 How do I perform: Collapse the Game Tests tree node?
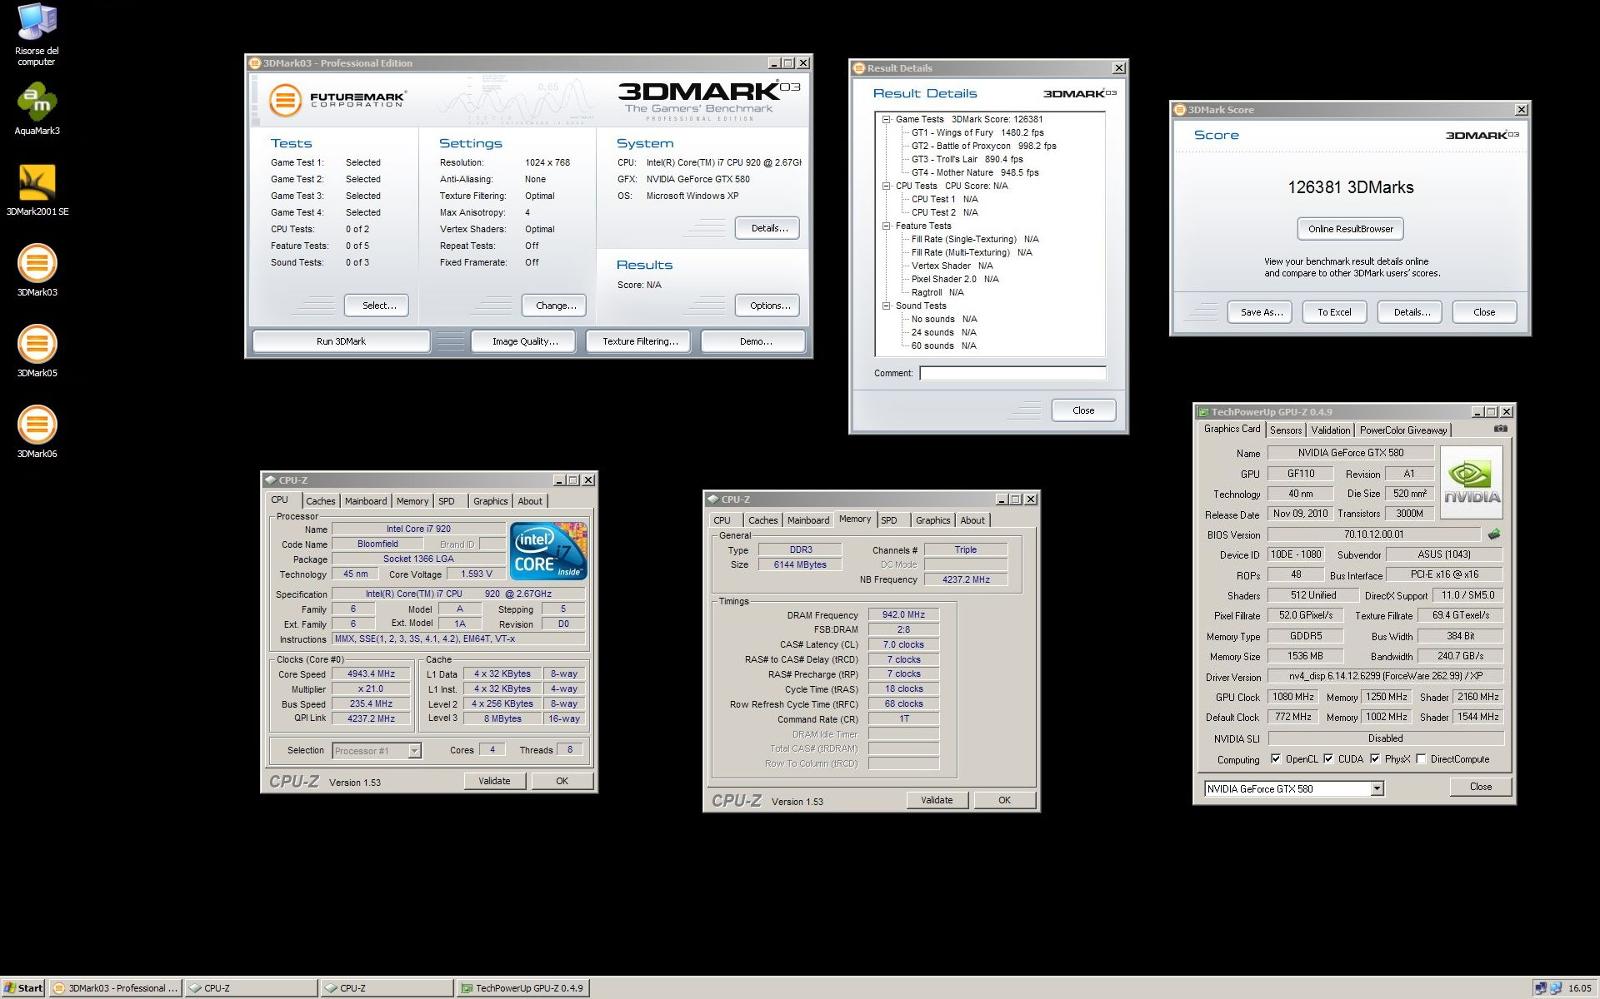[x=886, y=119]
